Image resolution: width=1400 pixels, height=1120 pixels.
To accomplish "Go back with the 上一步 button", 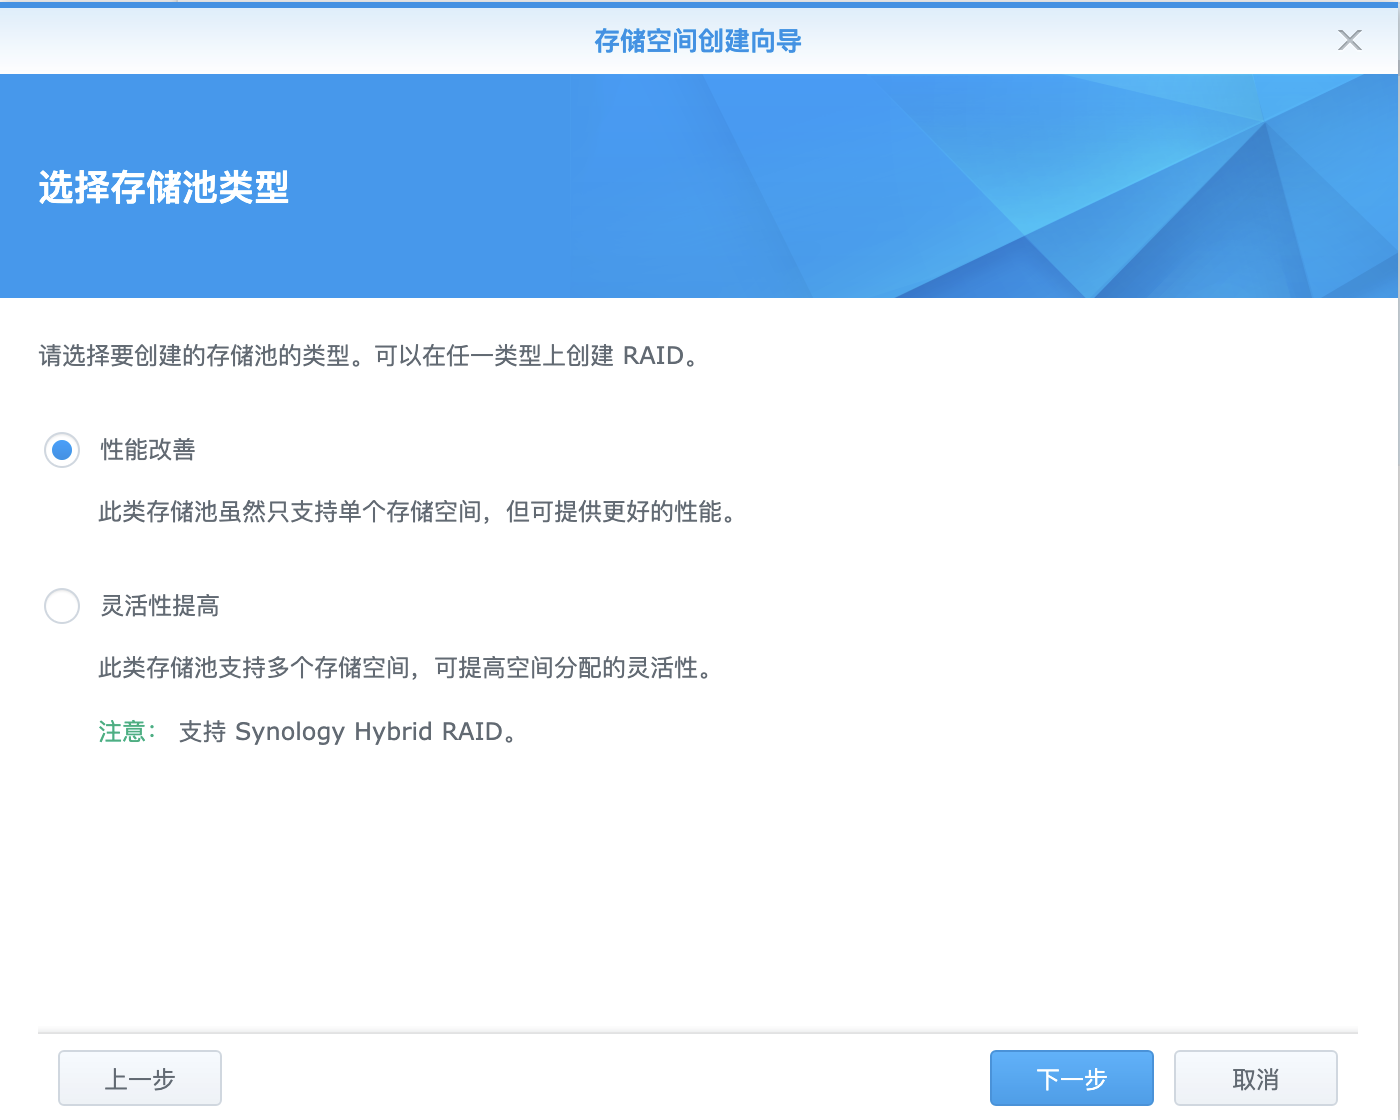I will tap(140, 1078).
